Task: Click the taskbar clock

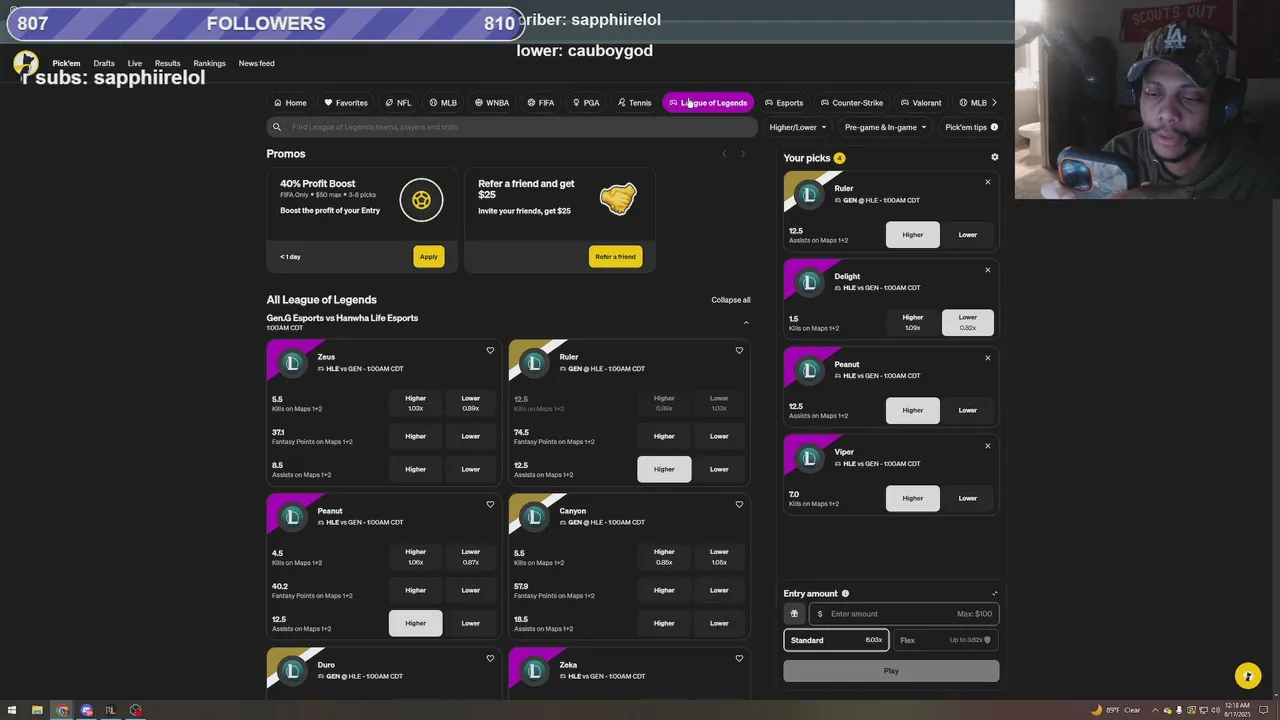Action: pos(1236,710)
